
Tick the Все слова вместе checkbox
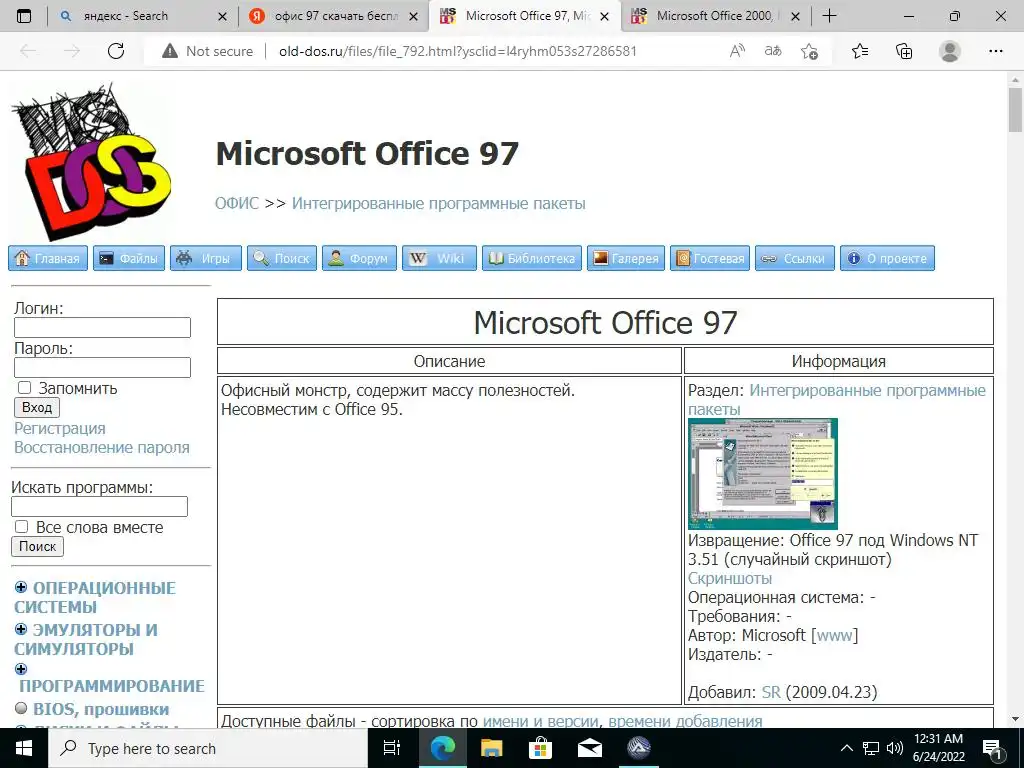click(22, 526)
